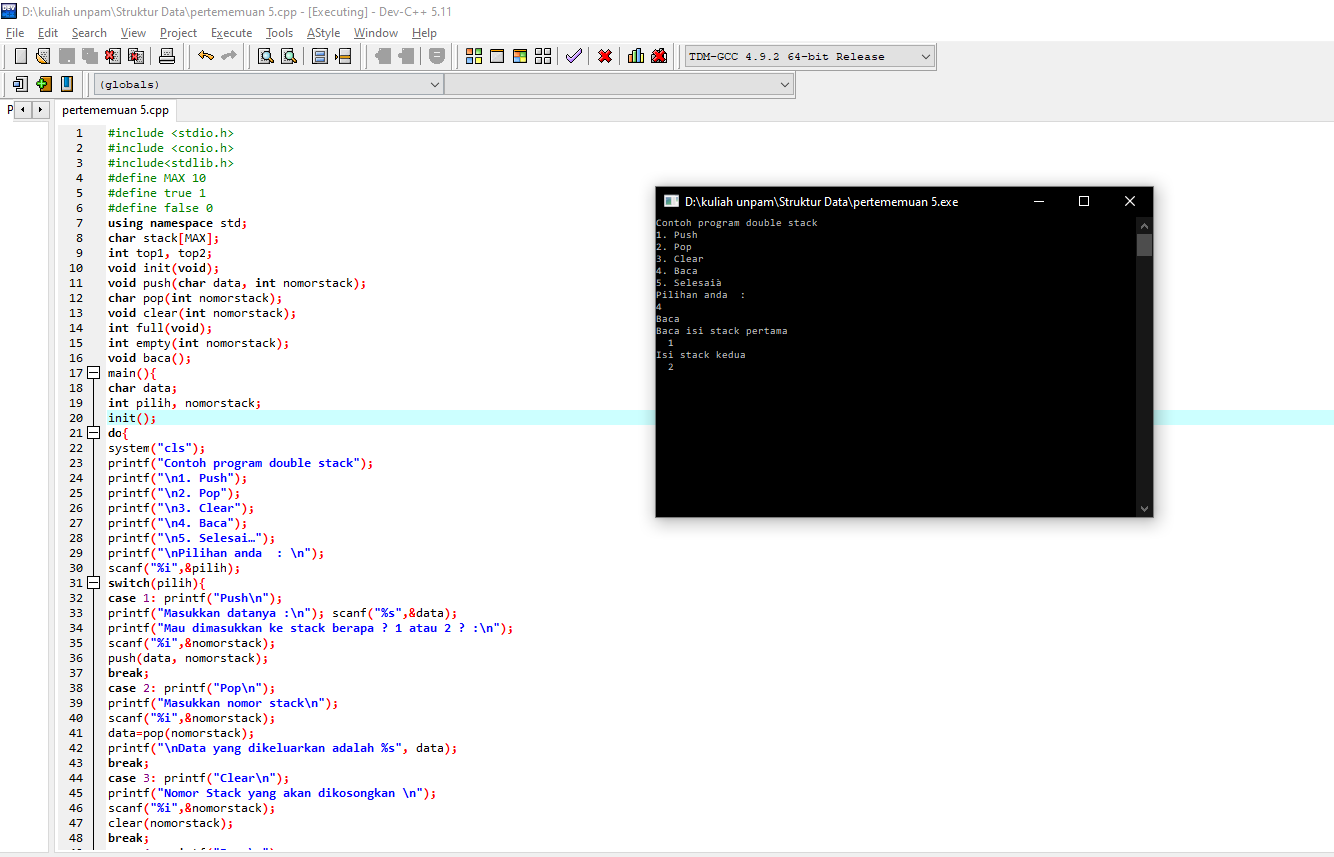Image resolution: width=1334 pixels, height=857 pixels.
Task: Click the Goto line icon
Action: pyautogui.click(x=343, y=56)
